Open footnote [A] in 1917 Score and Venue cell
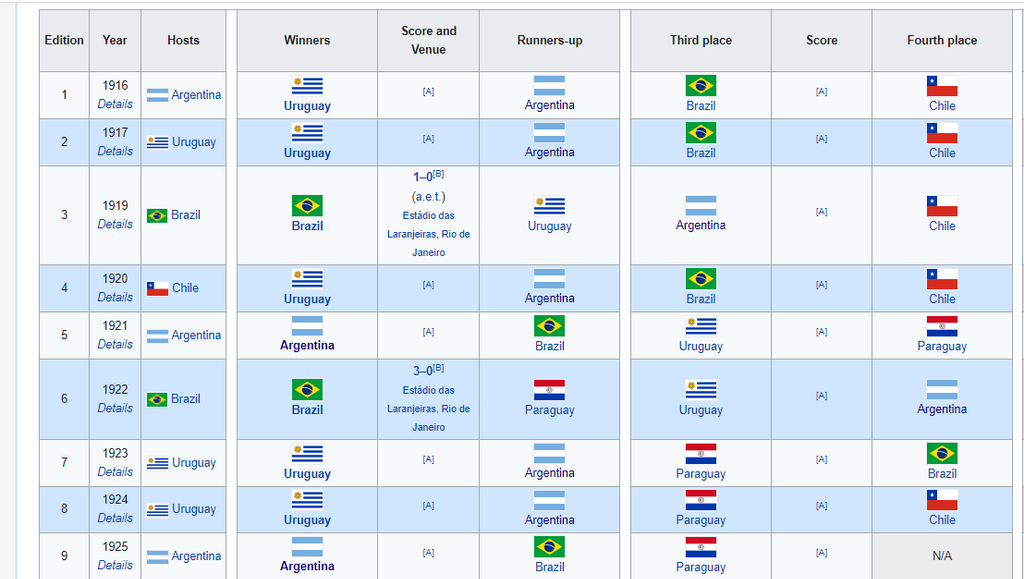Image resolution: width=1024 pixels, height=579 pixels. click(x=428, y=139)
